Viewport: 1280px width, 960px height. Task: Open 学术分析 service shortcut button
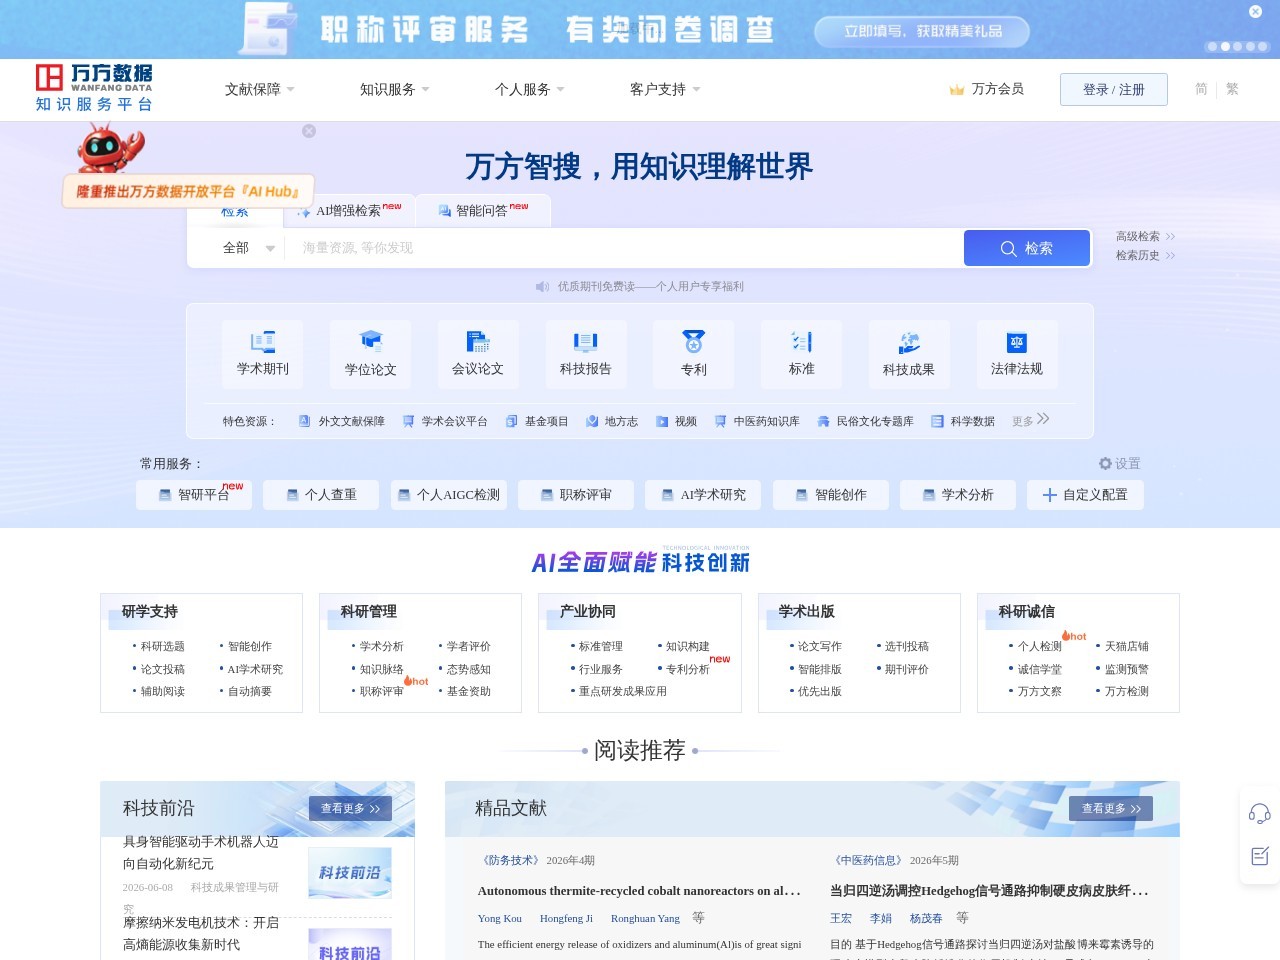click(x=958, y=495)
